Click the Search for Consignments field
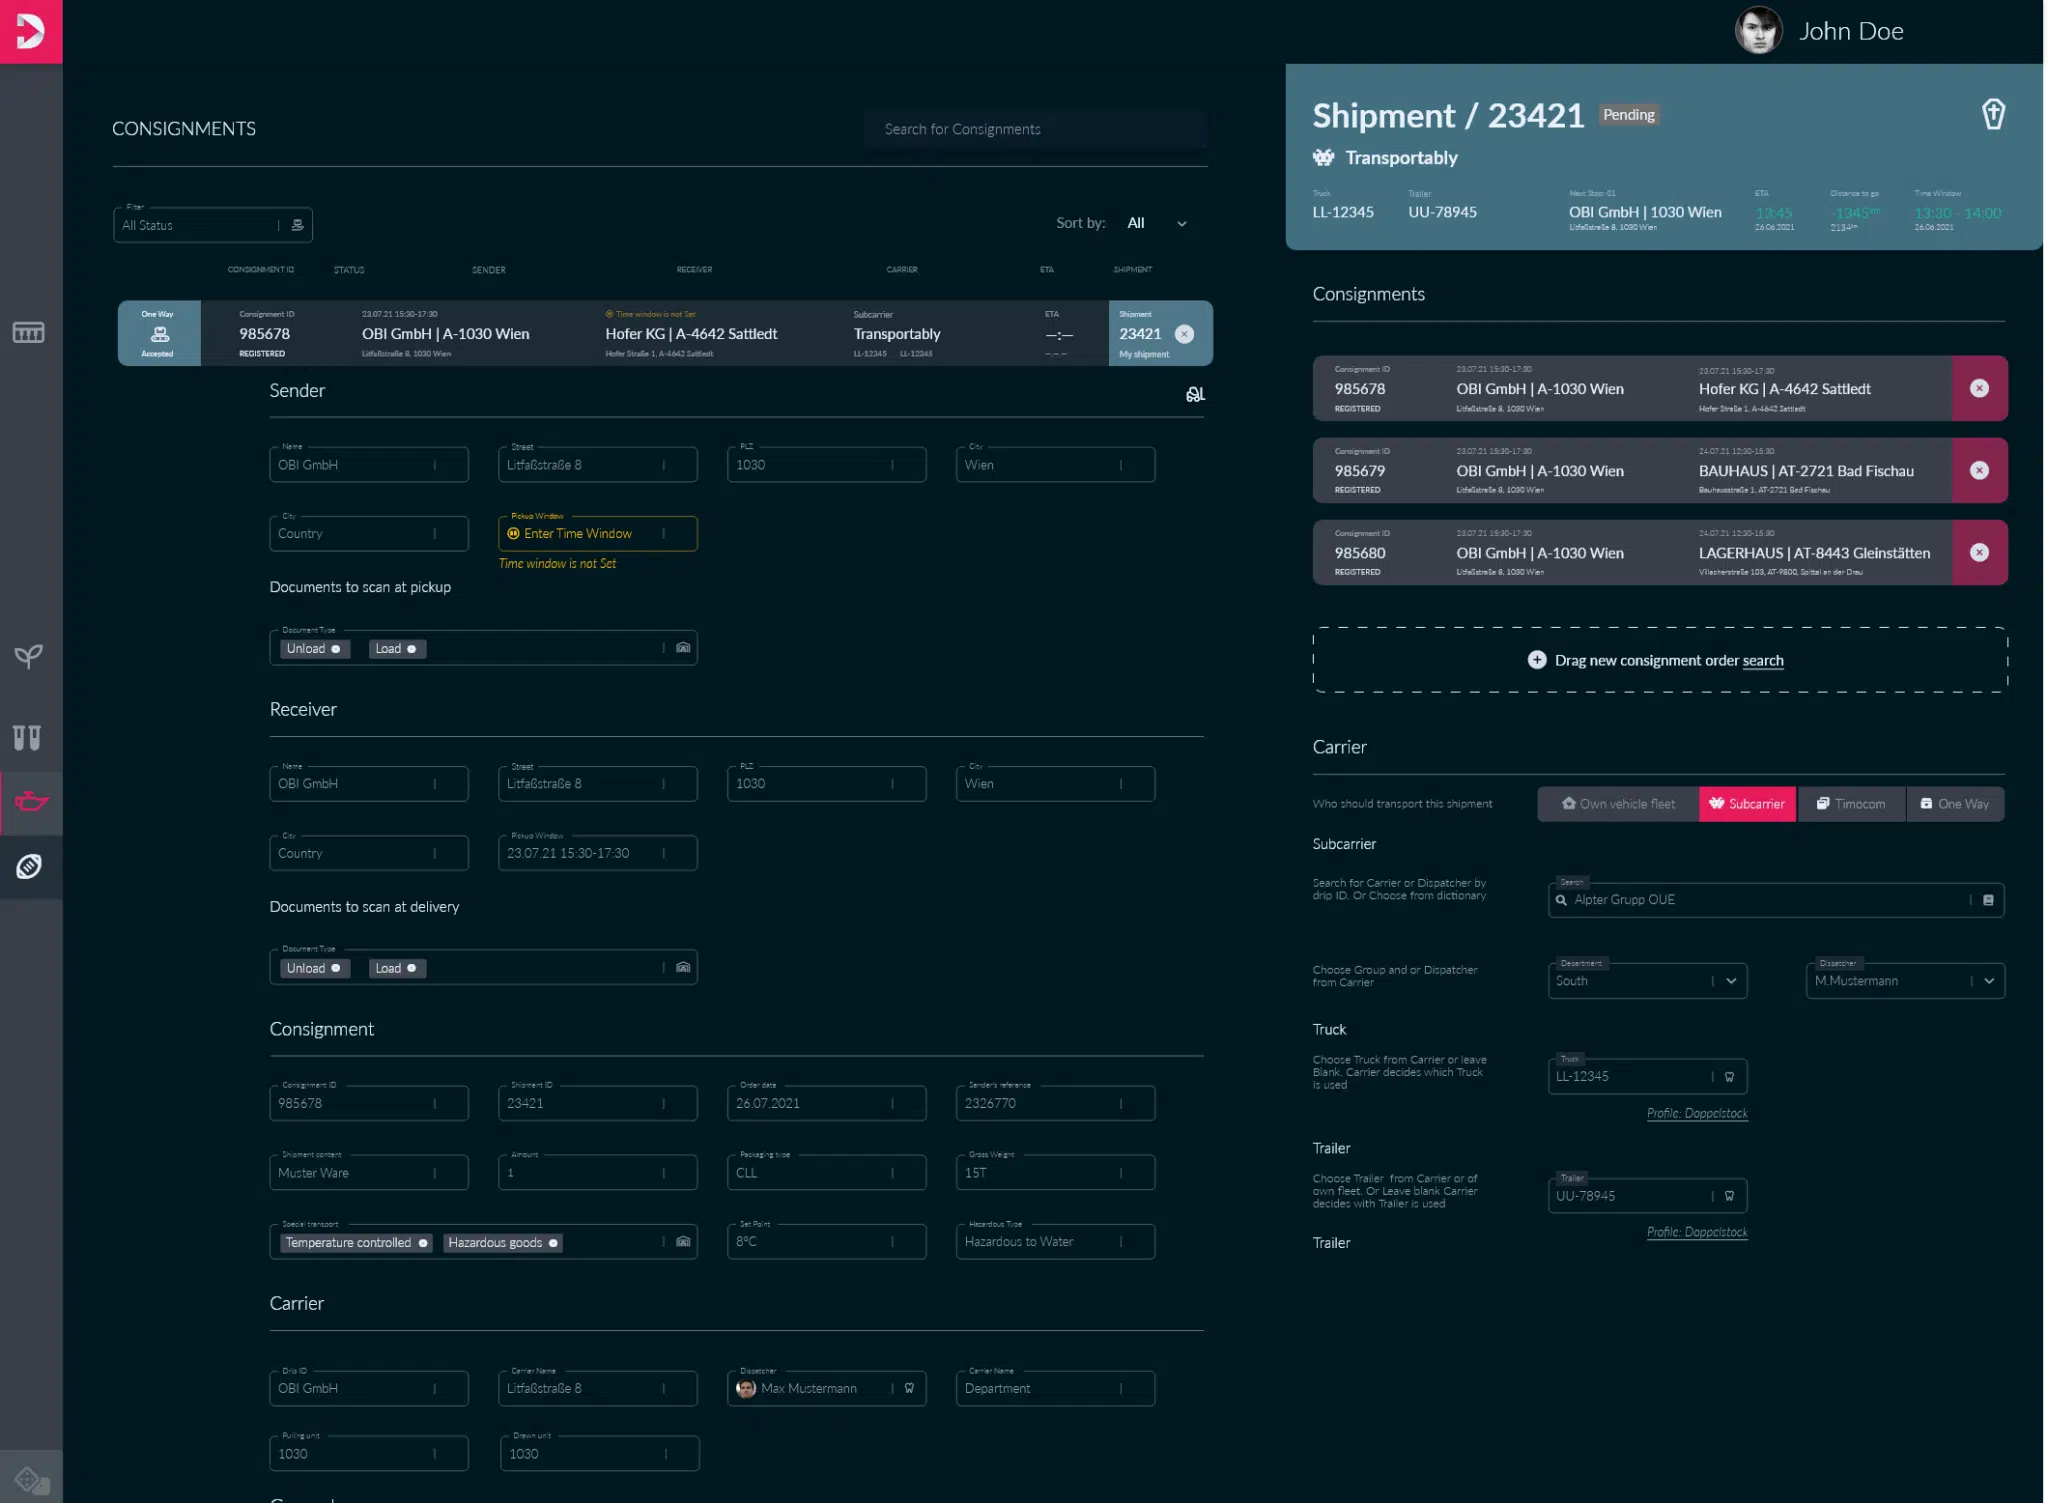Viewport: 2048px width, 1503px height. pos(1035,129)
